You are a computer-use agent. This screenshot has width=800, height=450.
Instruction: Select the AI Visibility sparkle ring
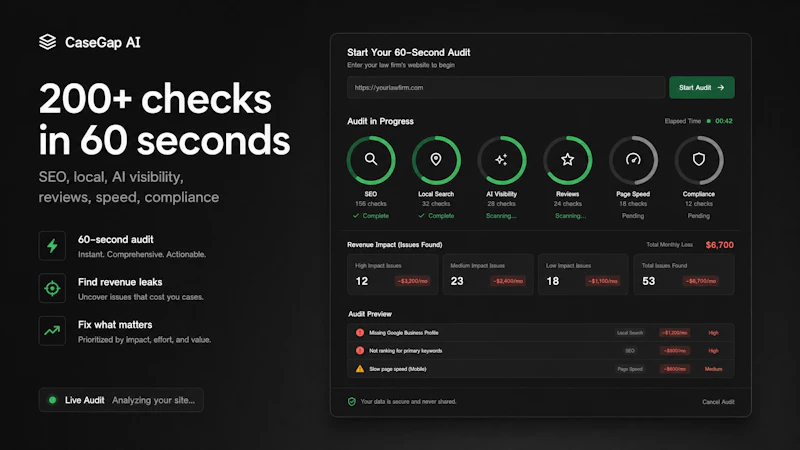pos(502,160)
